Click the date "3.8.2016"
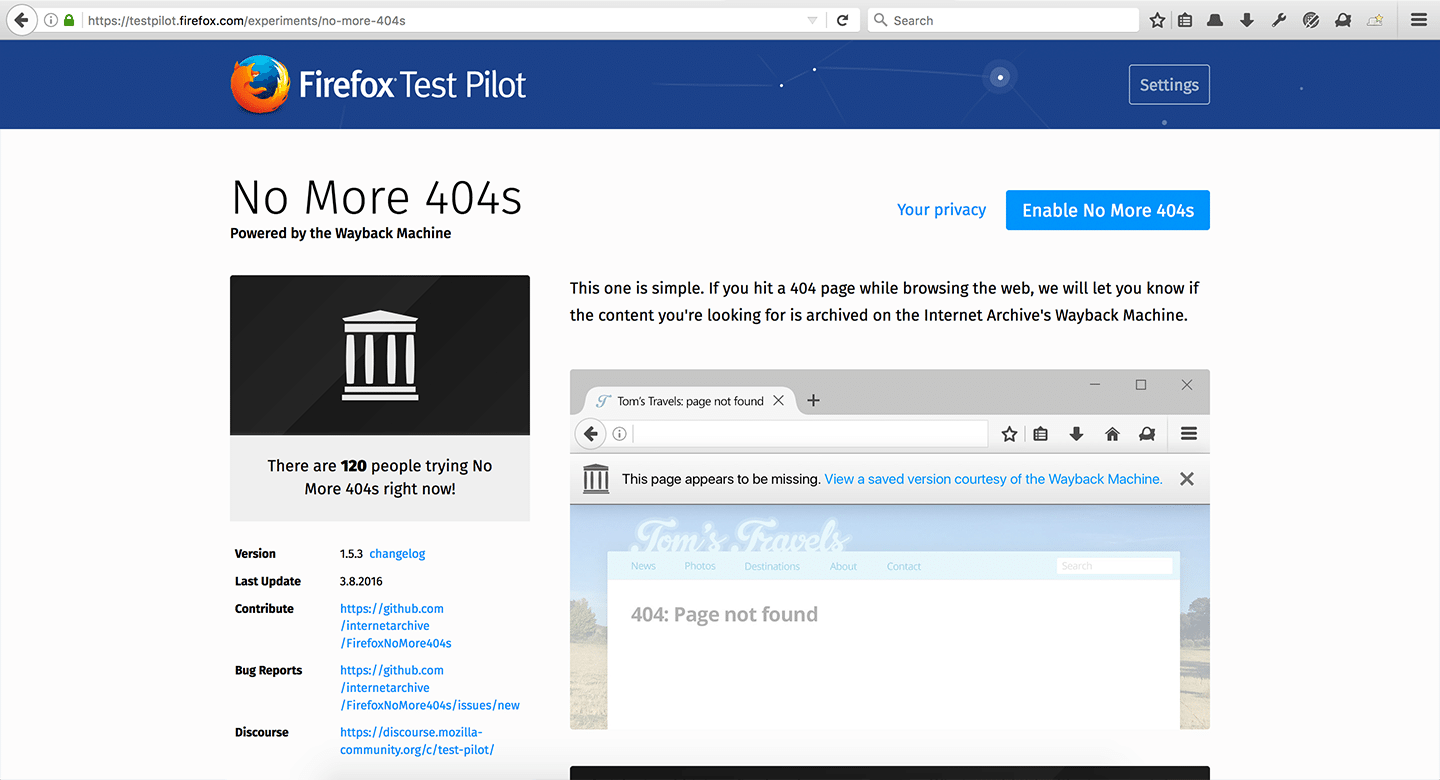Image resolution: width=1440 pixels, height=780 pixels. (361, 581)
